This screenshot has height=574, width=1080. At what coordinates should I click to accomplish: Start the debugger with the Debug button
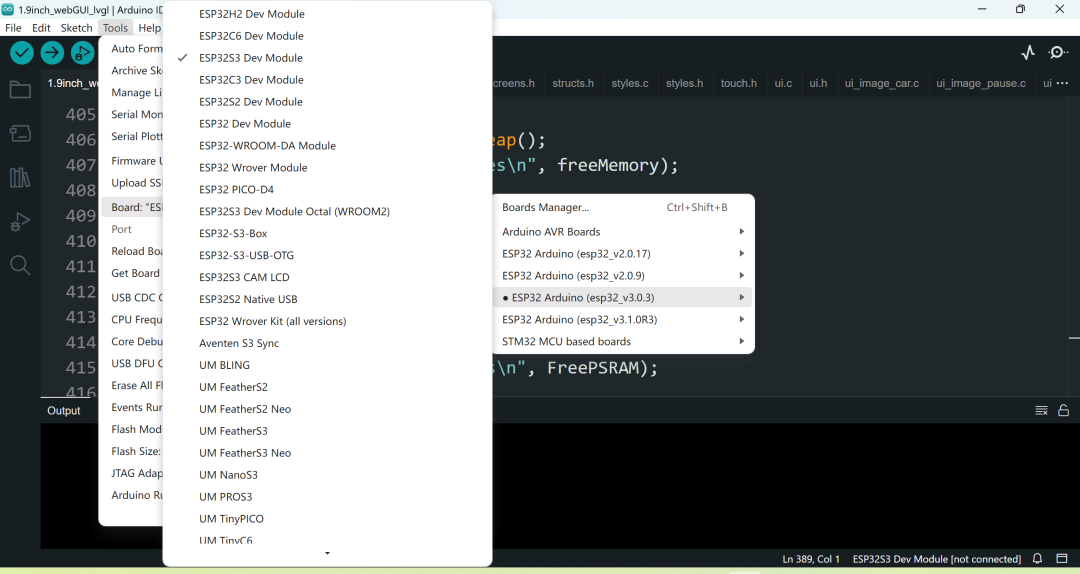point(82,52)
